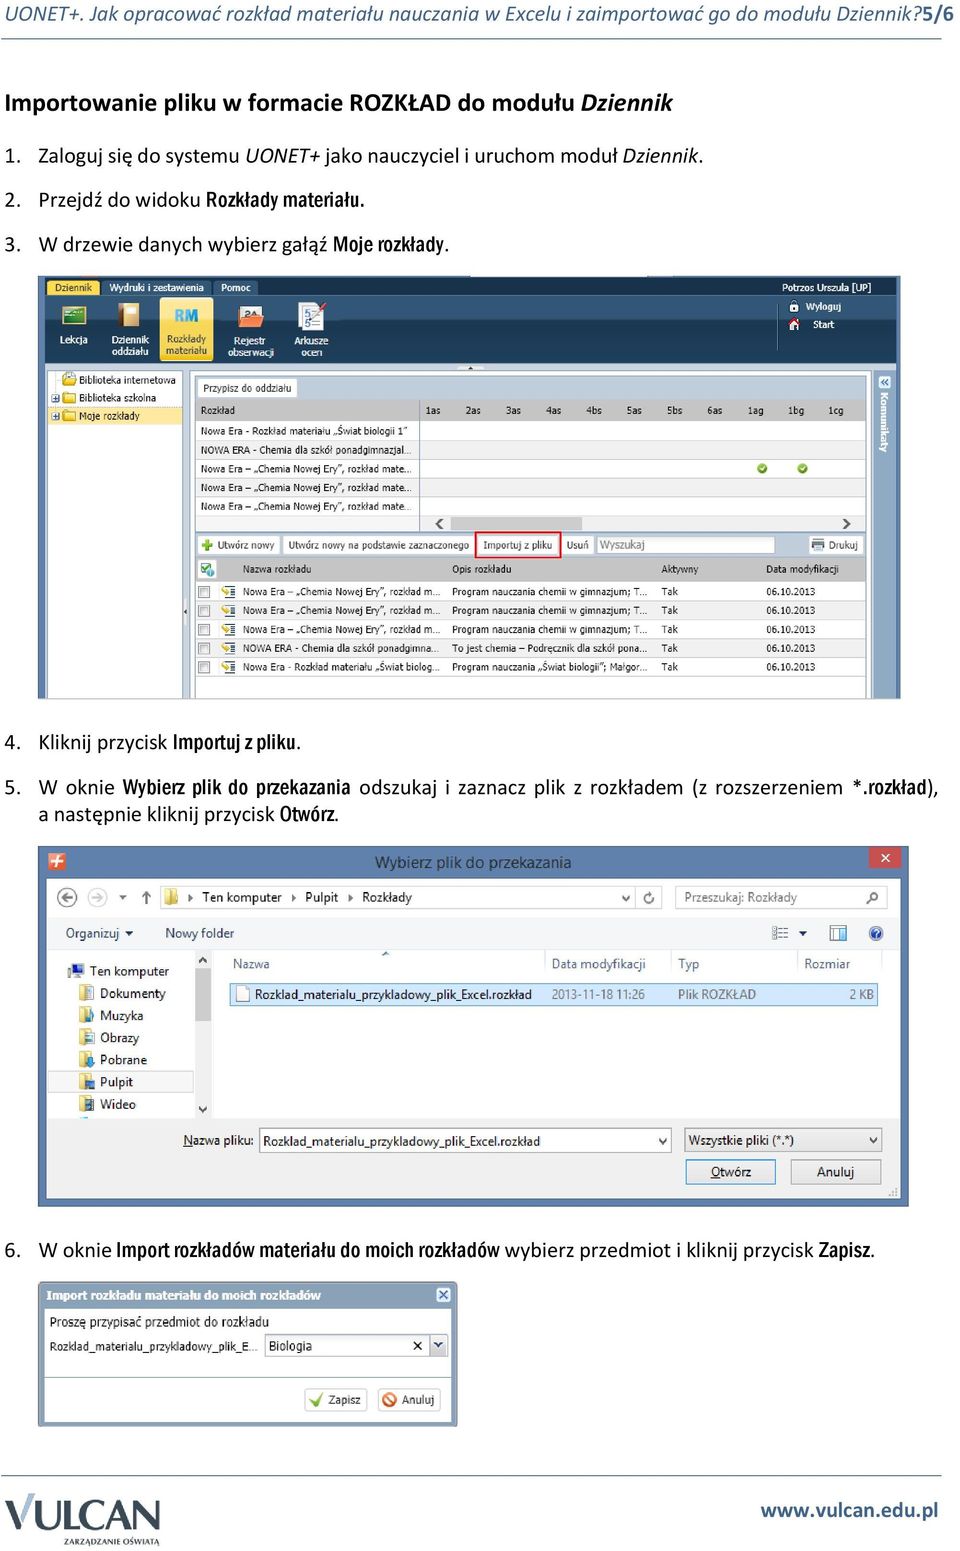960x1551 pixels.
Task: Open the Nazwa pliku combo box dropdown
Action: click(x=662, y=1141)
